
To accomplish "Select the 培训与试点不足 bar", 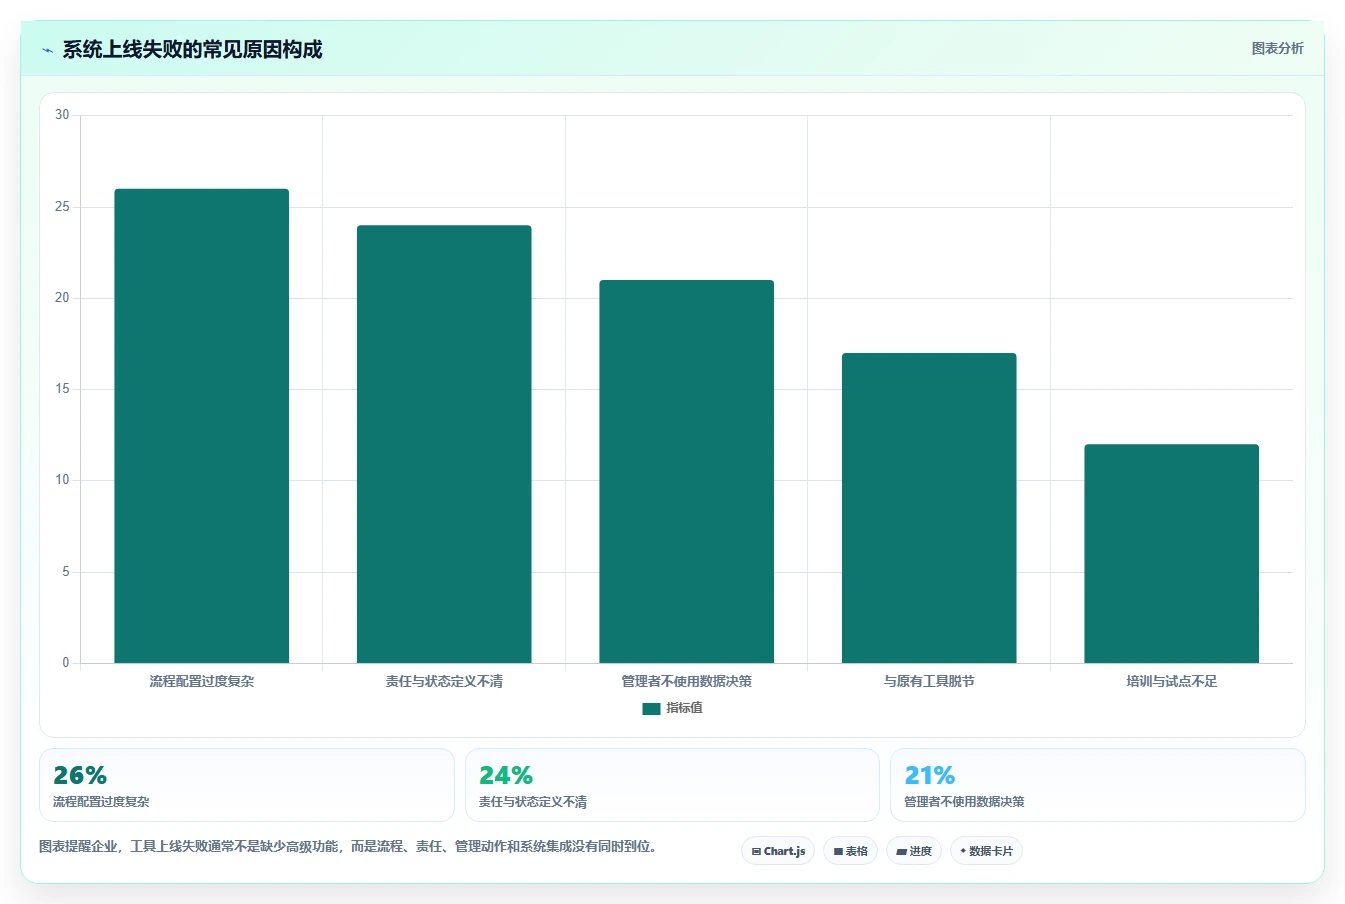I will (1171, 554).
